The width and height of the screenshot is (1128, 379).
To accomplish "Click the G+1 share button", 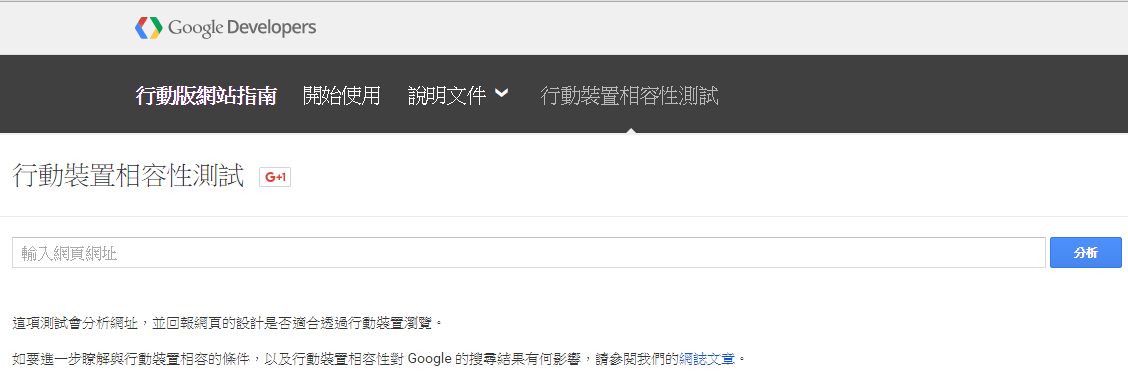I will pyautogui.click(x=276, y=177).
